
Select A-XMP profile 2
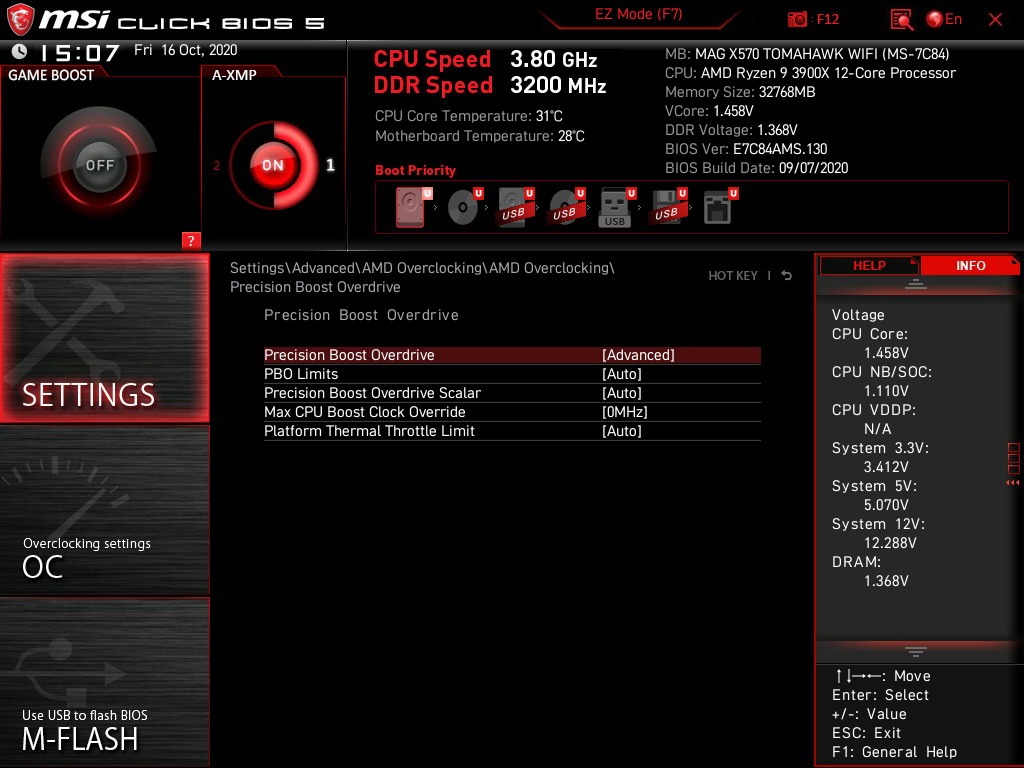pyautogui.click(x=216, y=166)
